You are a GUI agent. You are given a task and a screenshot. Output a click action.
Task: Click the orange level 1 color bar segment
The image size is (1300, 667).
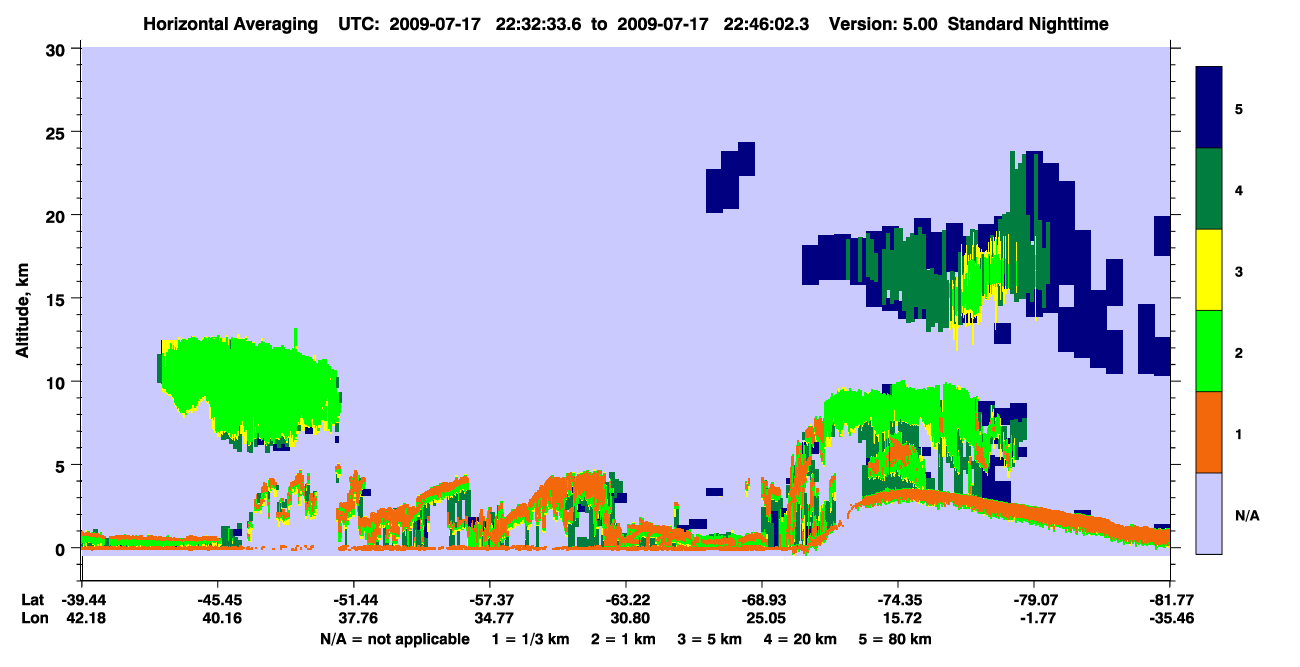coord(1209,432)
